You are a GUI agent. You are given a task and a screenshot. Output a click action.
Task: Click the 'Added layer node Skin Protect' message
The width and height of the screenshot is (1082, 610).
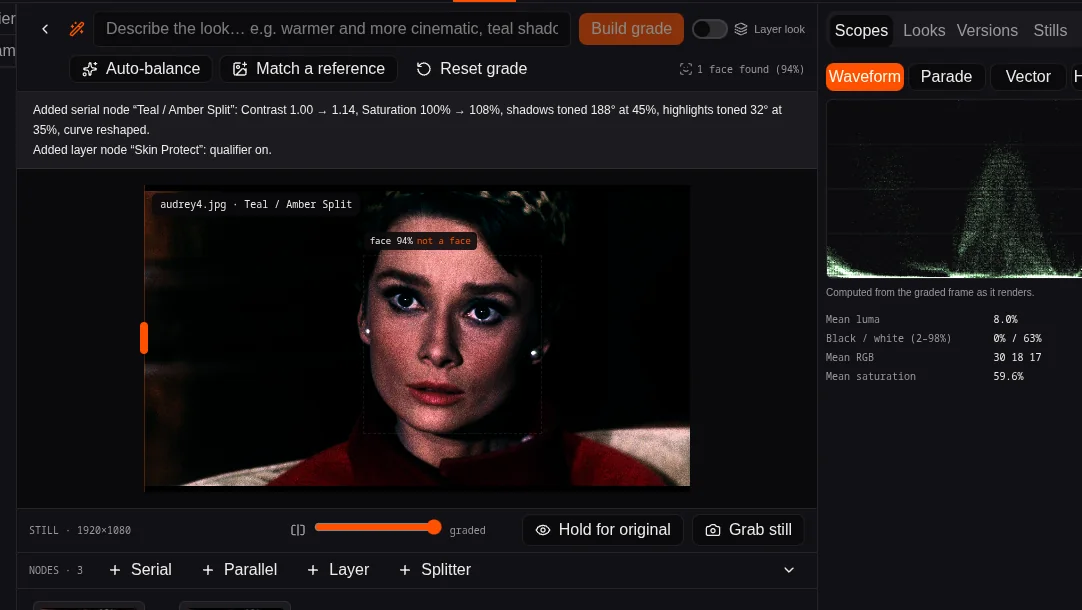152,150
